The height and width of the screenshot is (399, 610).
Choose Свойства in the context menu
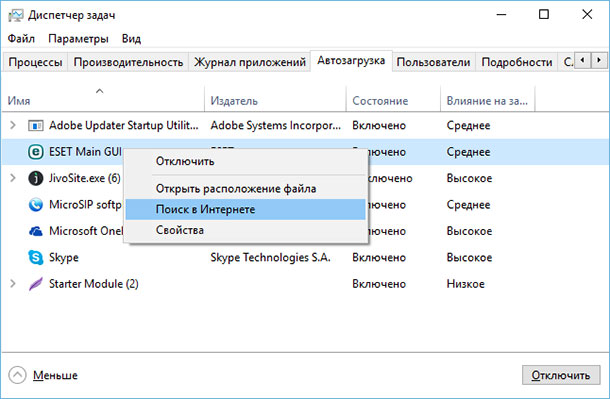click(245, 230)
